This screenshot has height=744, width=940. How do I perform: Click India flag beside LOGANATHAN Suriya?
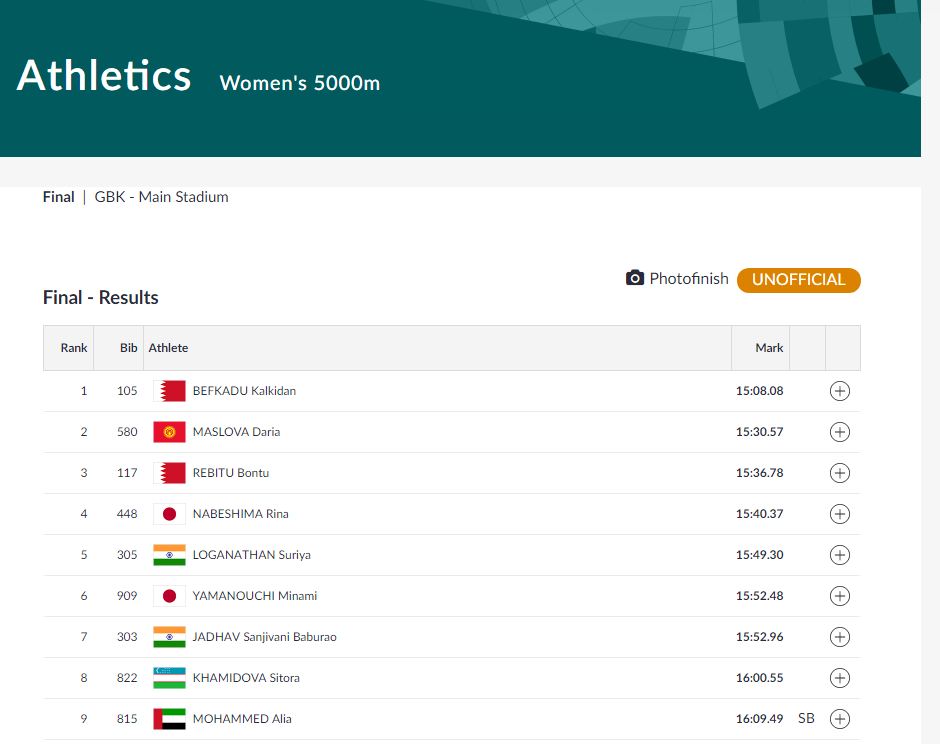[169, 555]
